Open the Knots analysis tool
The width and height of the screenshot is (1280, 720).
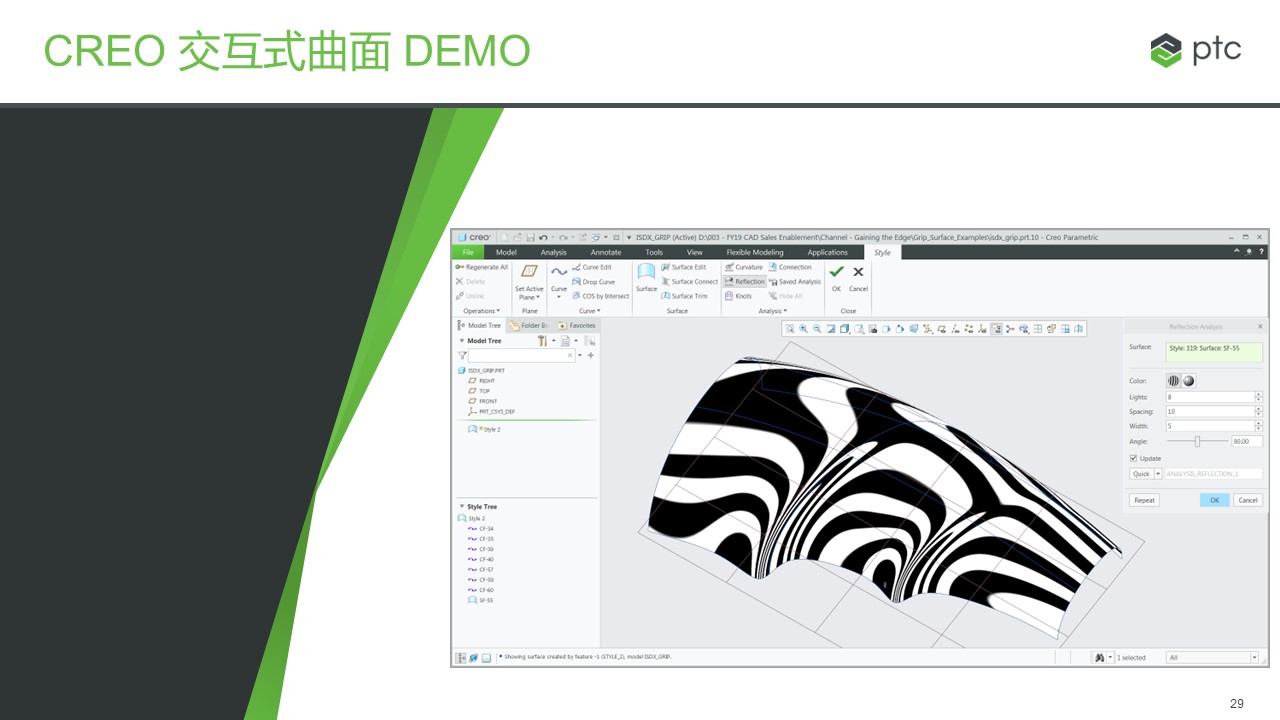tap(738, 296)
